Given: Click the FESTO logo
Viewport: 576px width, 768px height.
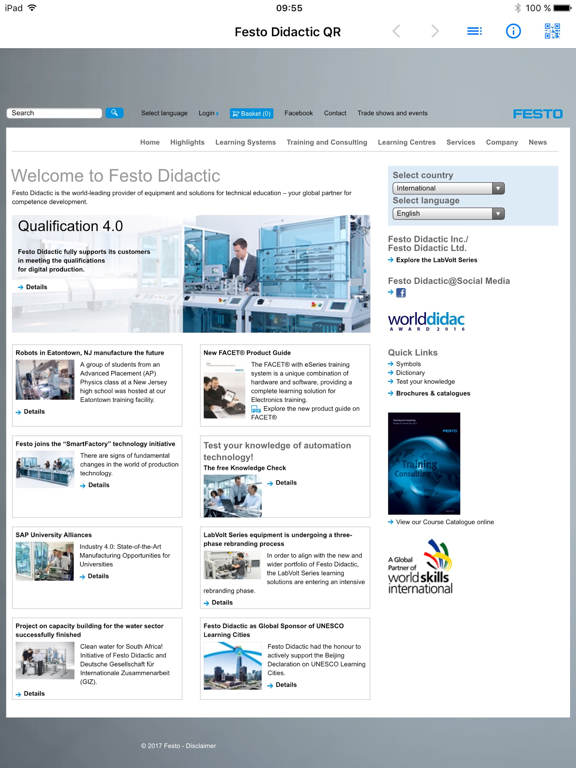Looking at the screenshot, I should [537, 114].
